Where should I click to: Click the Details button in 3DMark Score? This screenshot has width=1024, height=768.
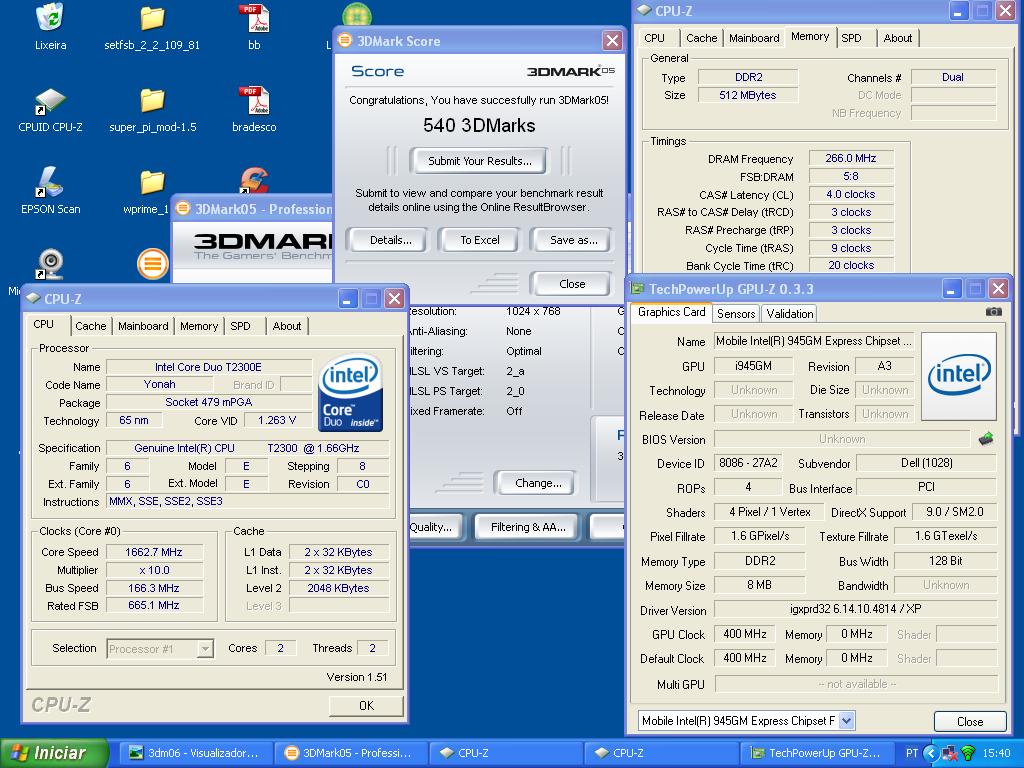[390, 240]
